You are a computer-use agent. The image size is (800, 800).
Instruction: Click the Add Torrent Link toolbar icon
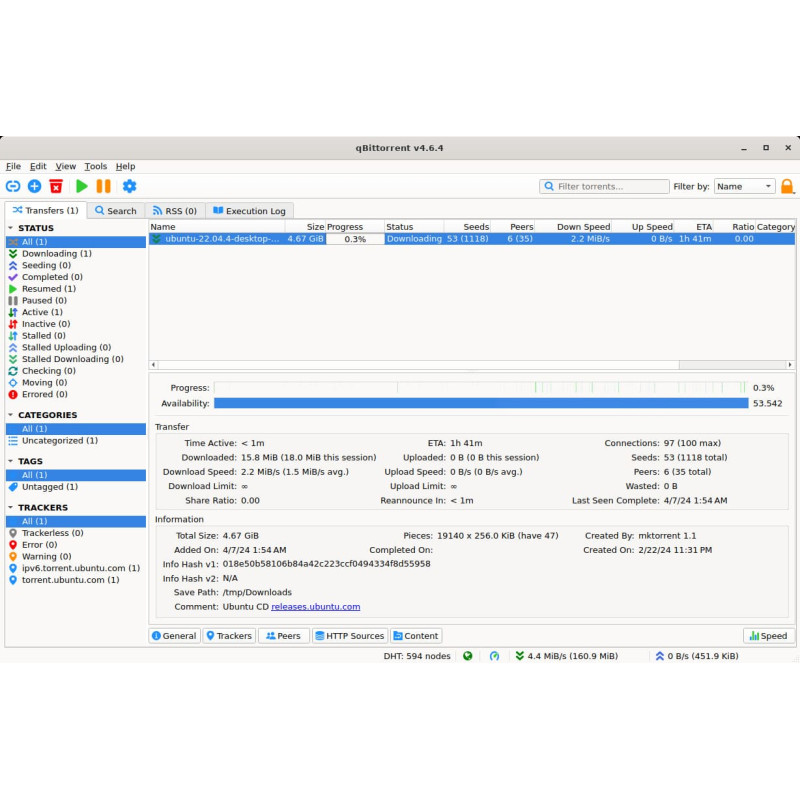pyautogui.click(x=13, y=186)
